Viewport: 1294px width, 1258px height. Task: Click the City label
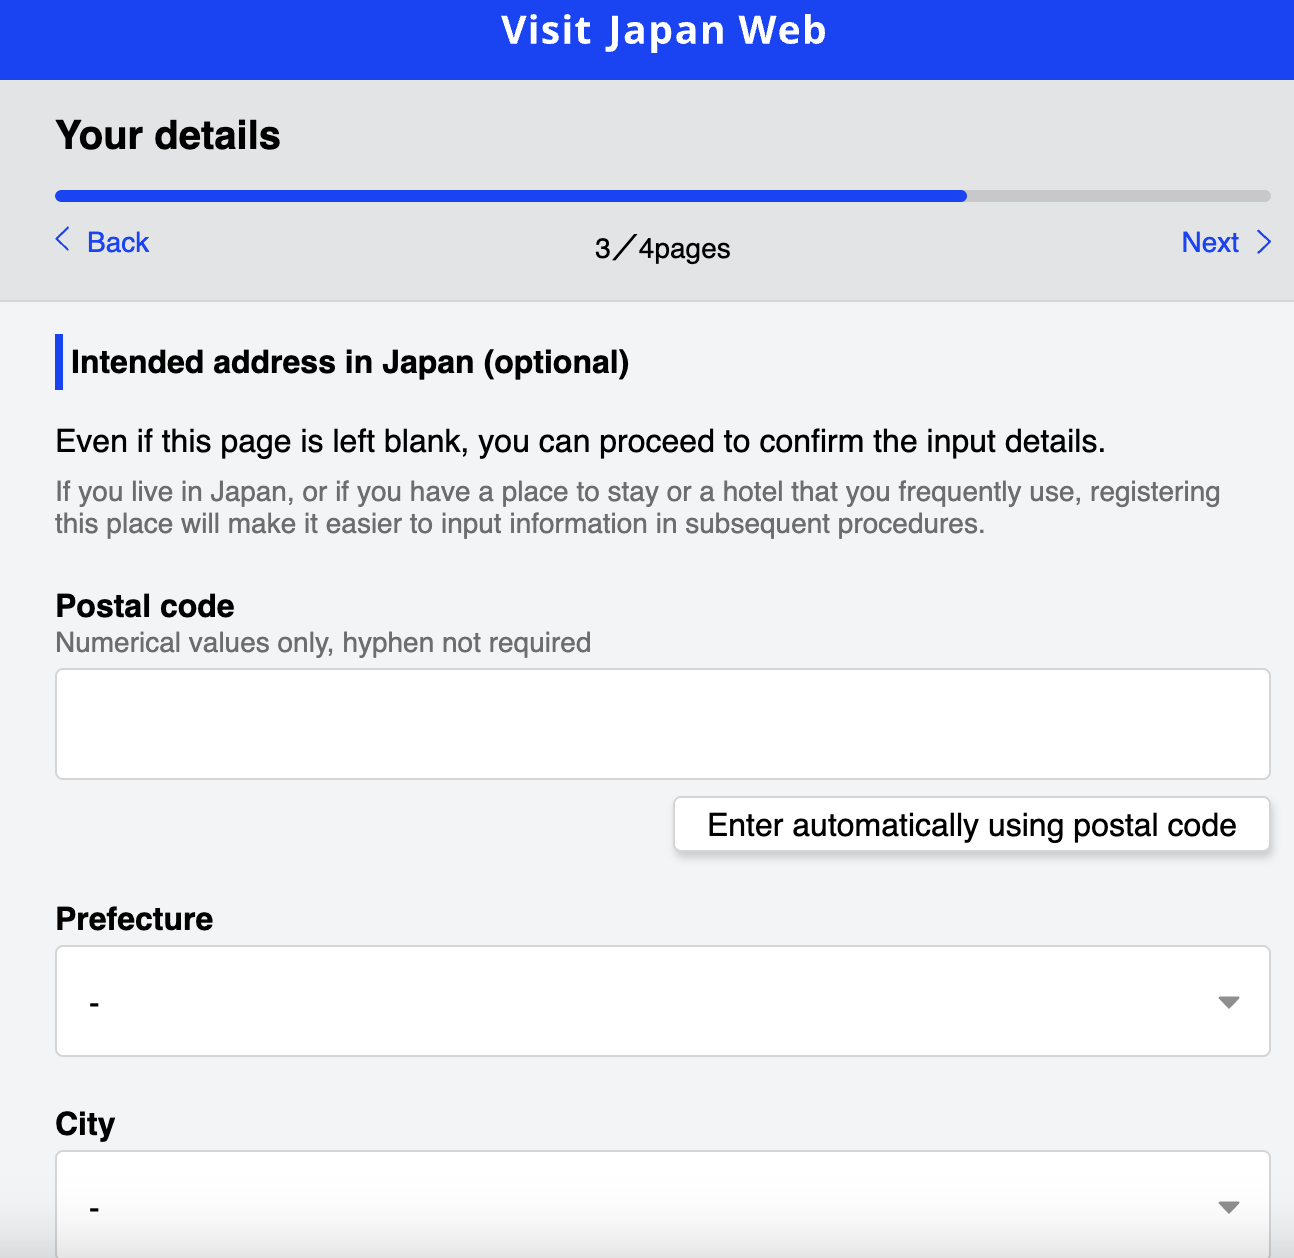[x=85, y=1124]
